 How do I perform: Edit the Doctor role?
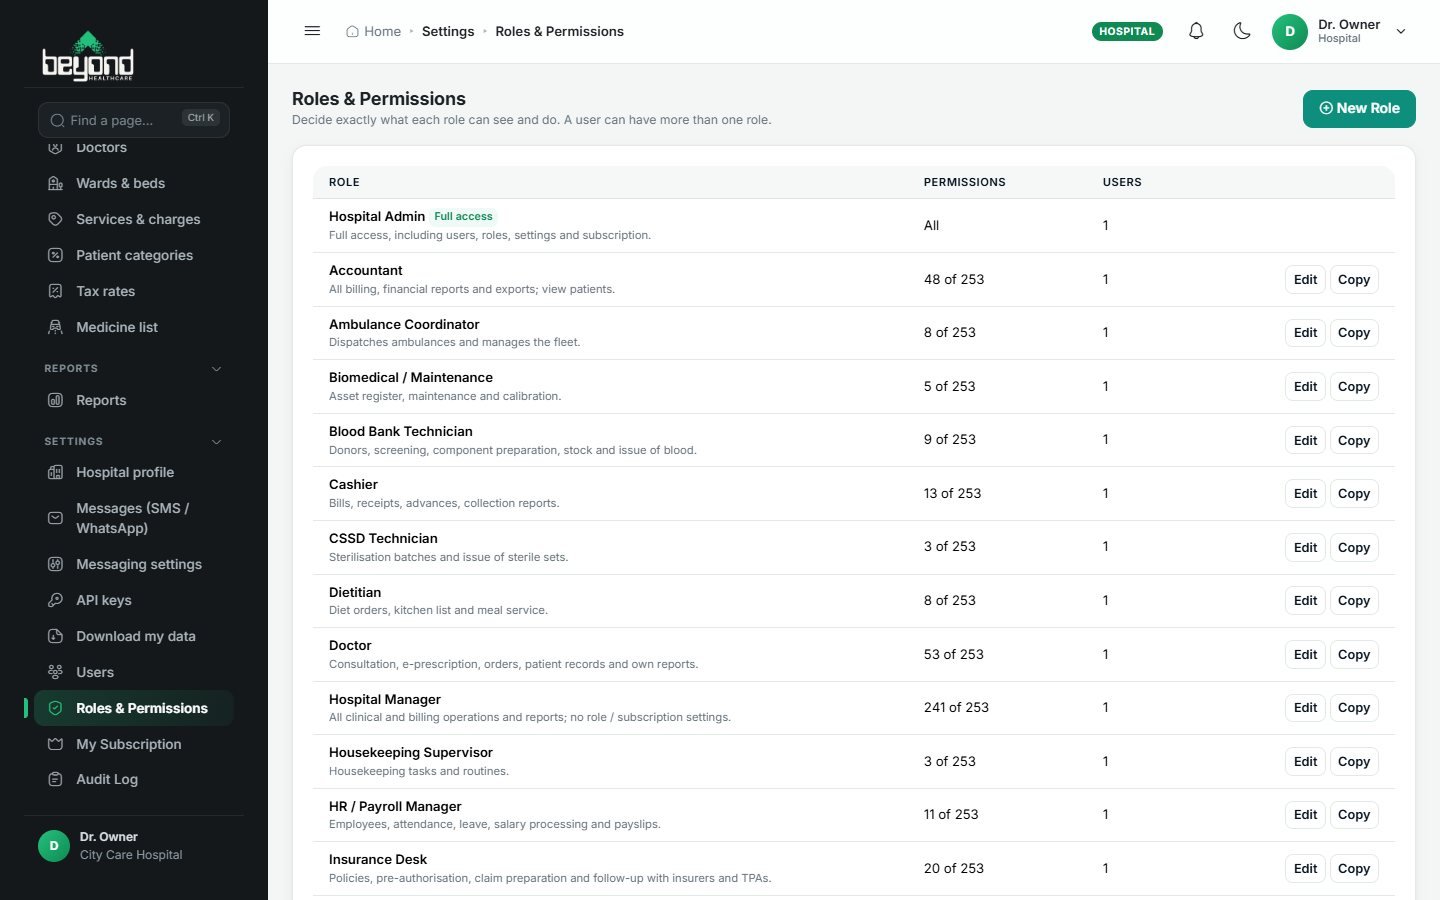pyautogui.click(x=1305, y=655)
